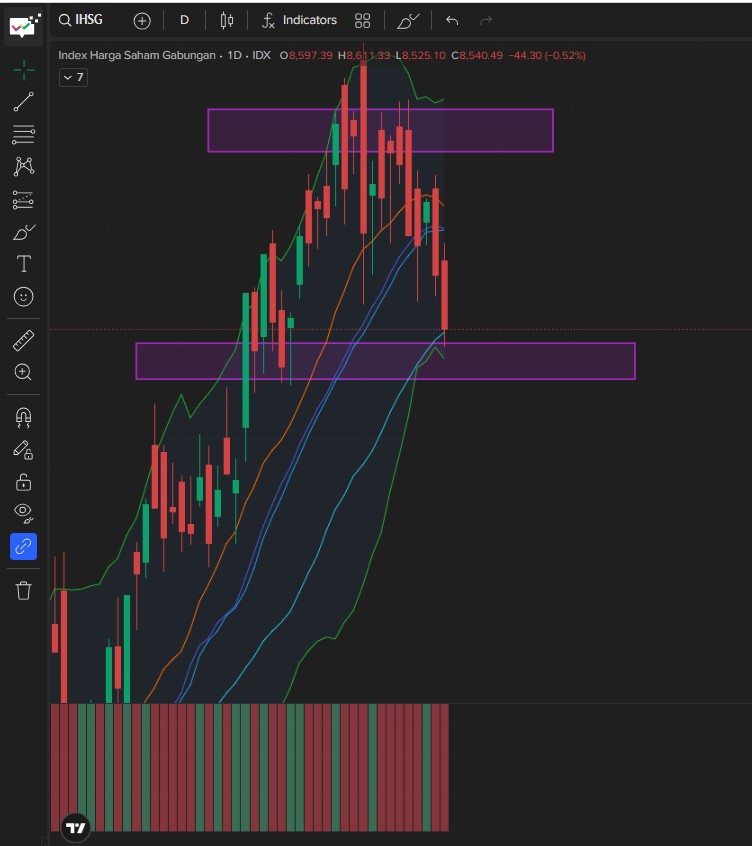
Task: Open the app logo menu at top left
Action: 23,26
